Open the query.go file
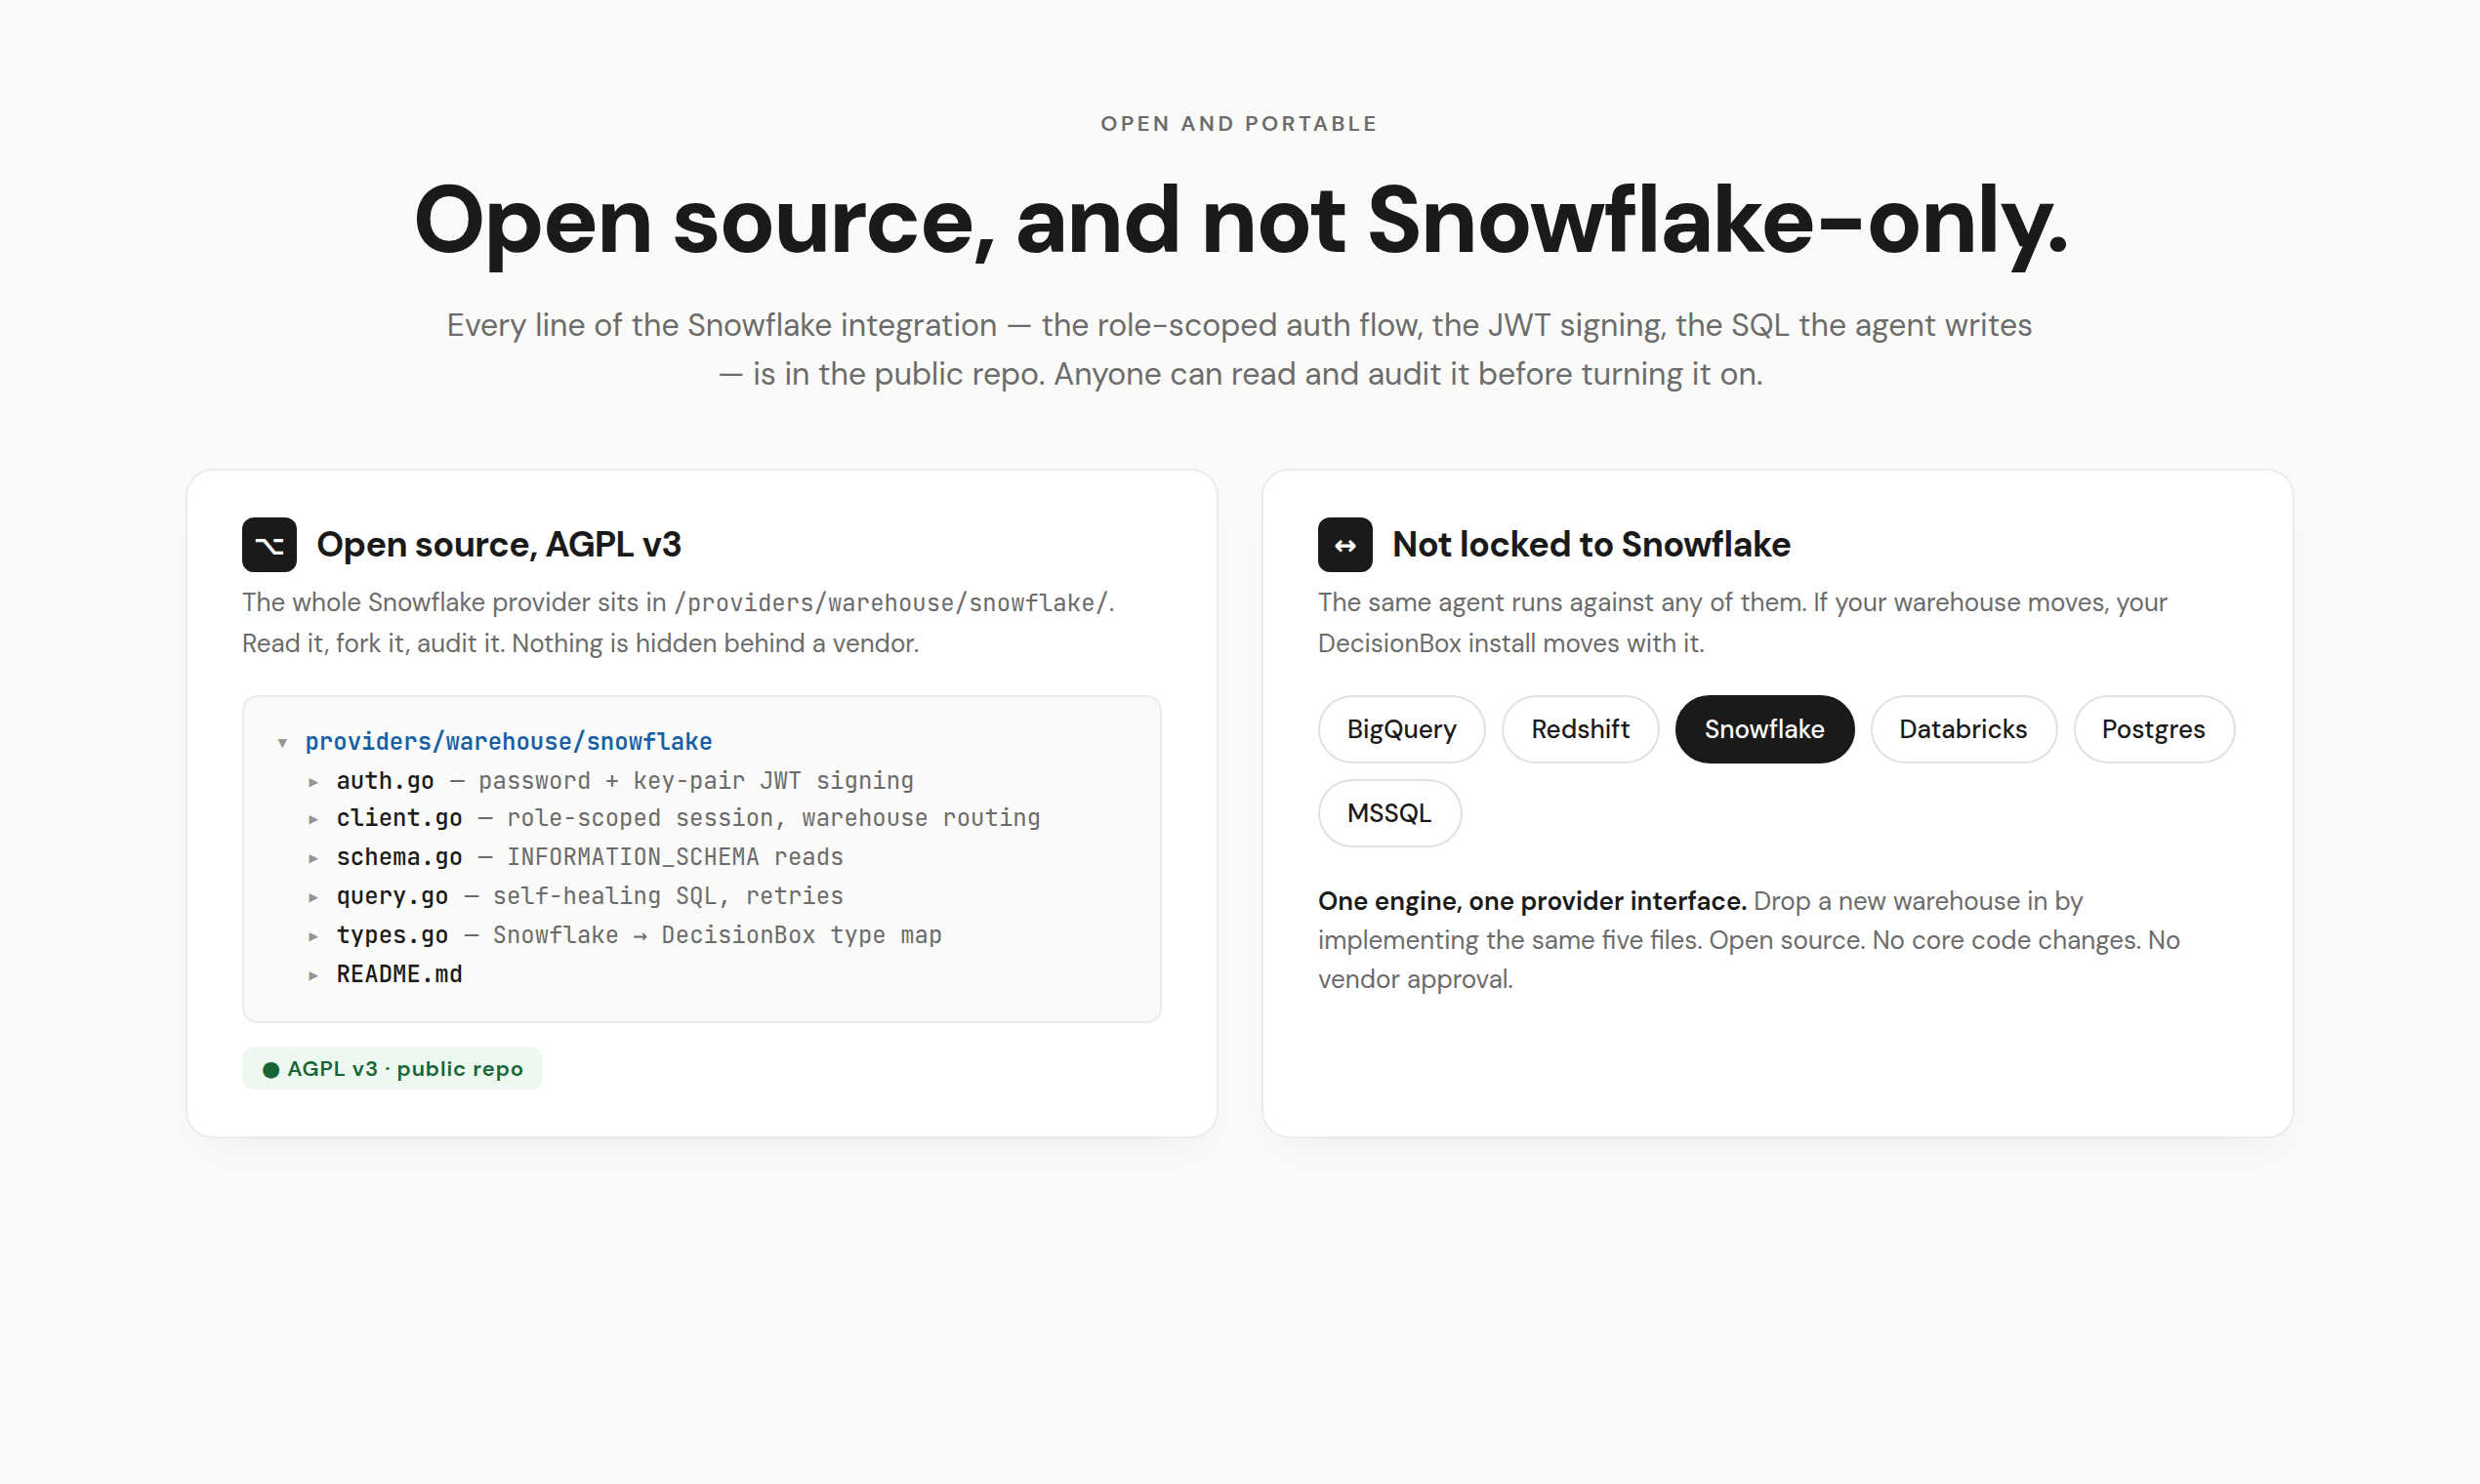2480x1484 pixels. 392,896
